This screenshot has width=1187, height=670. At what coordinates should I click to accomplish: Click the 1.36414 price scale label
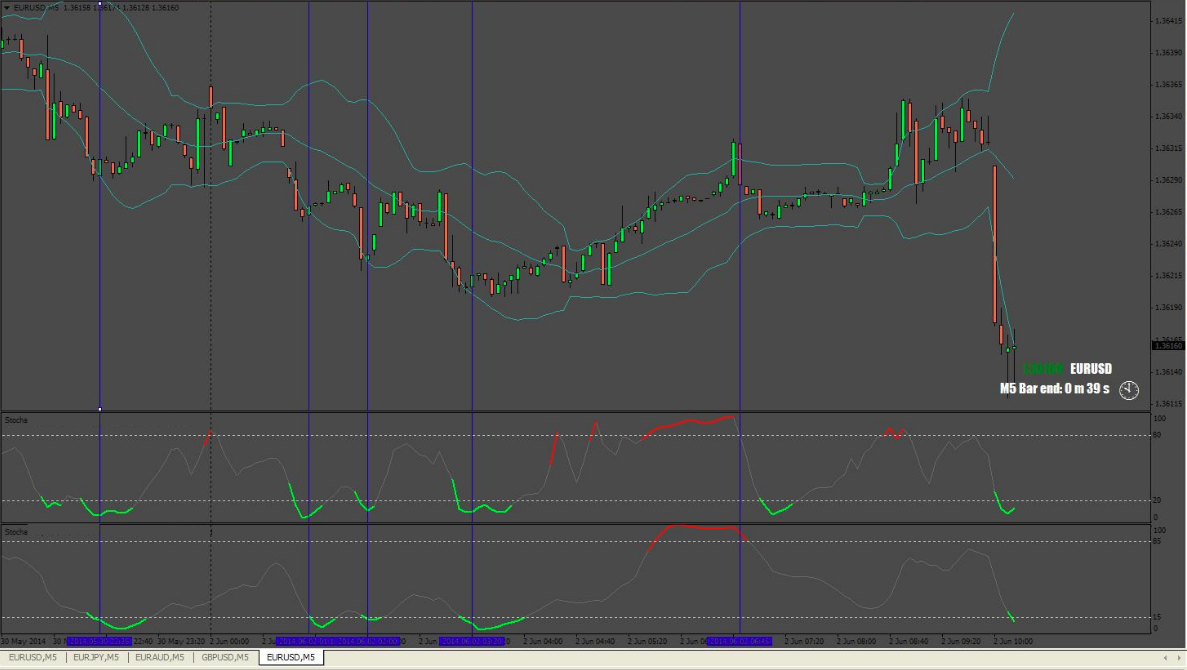pos(1166,21)
